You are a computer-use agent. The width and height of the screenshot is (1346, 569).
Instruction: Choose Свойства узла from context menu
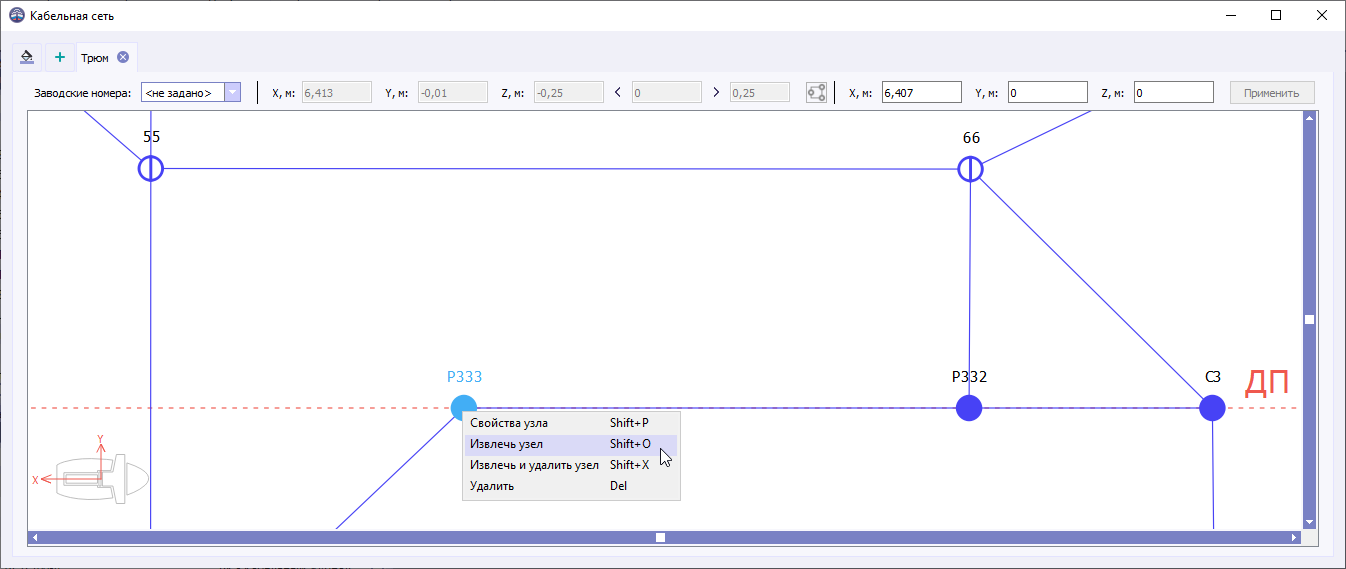(571, 423)
